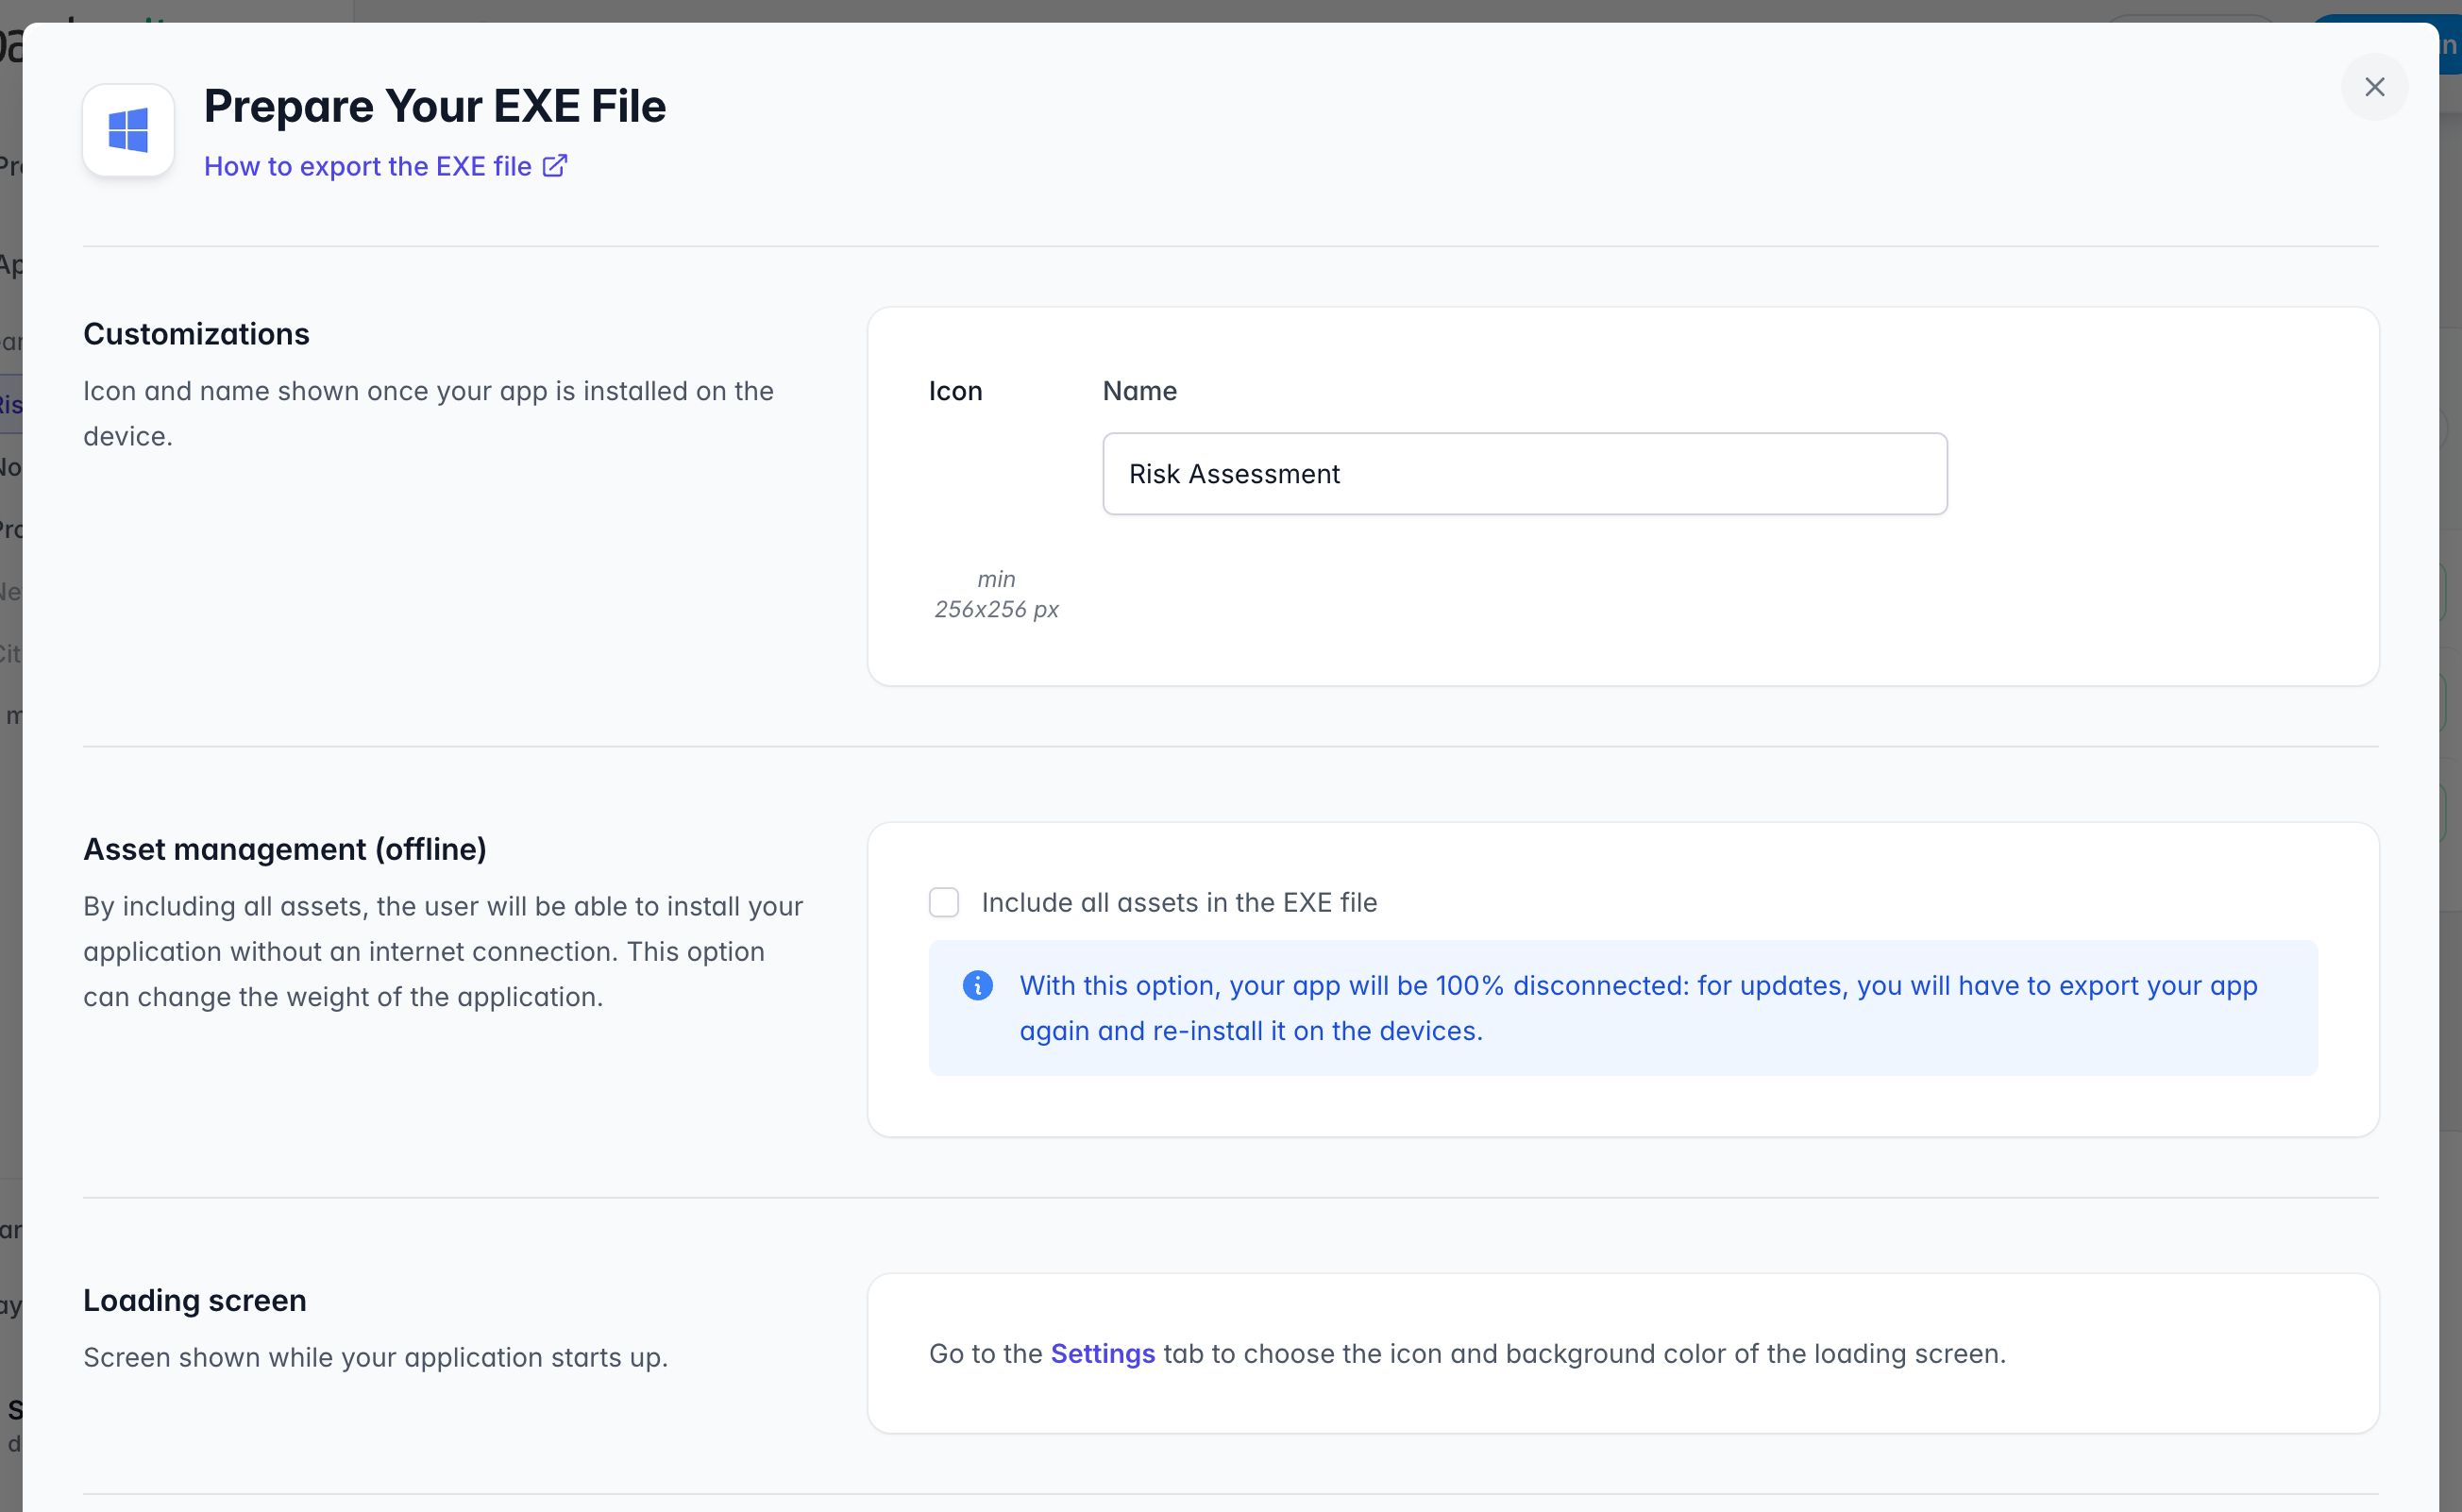Close the Prepare Your EXE File dialog
2462x1512 pixels.
(x=2374, y=87)
